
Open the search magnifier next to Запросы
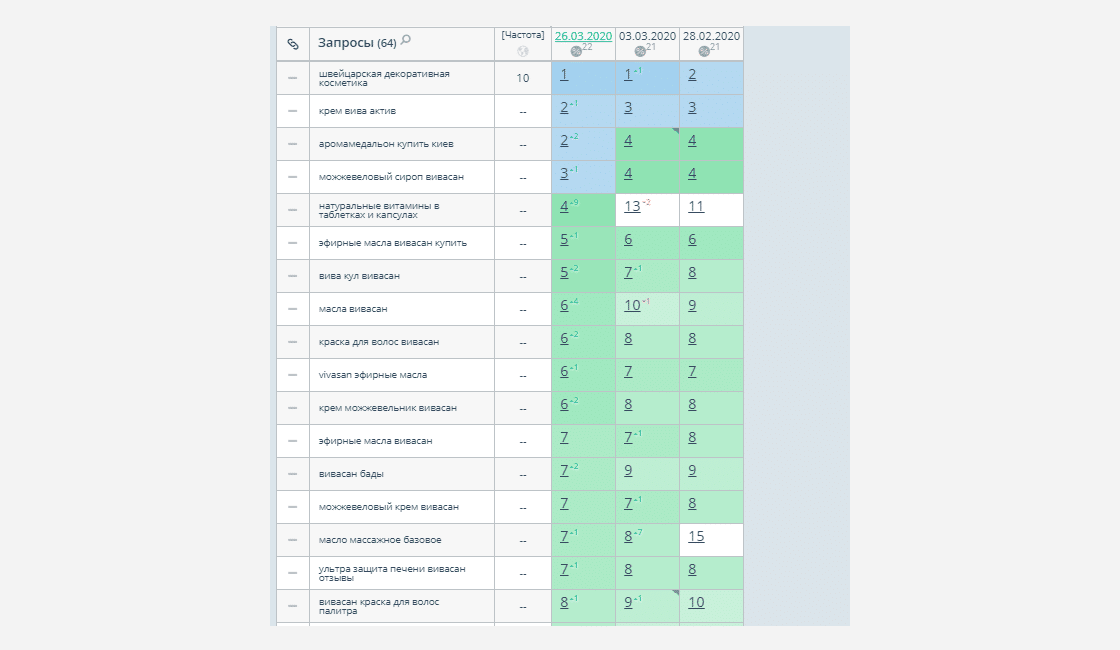(406, 40)
